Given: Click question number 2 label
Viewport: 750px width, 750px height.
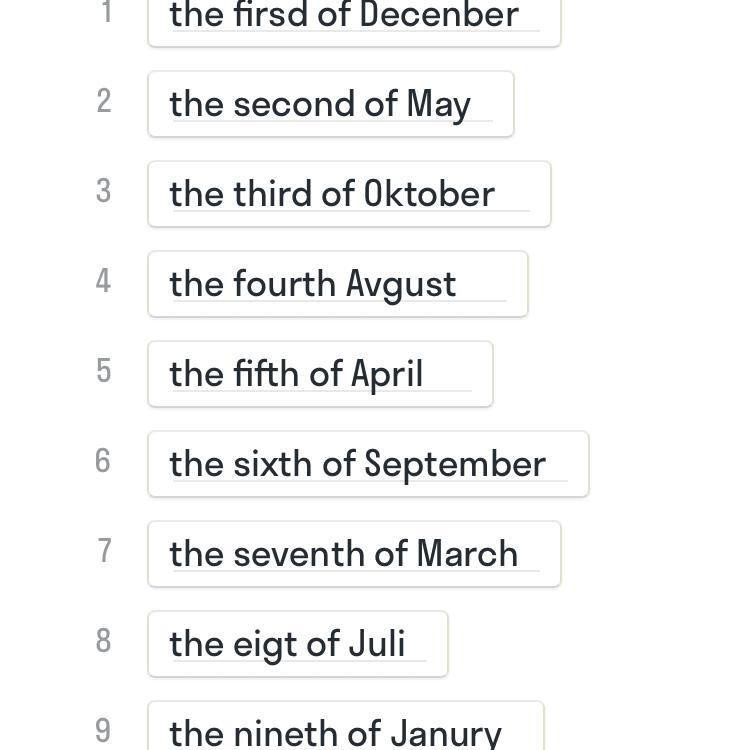Looking at the screenshot, I should 104,101.
